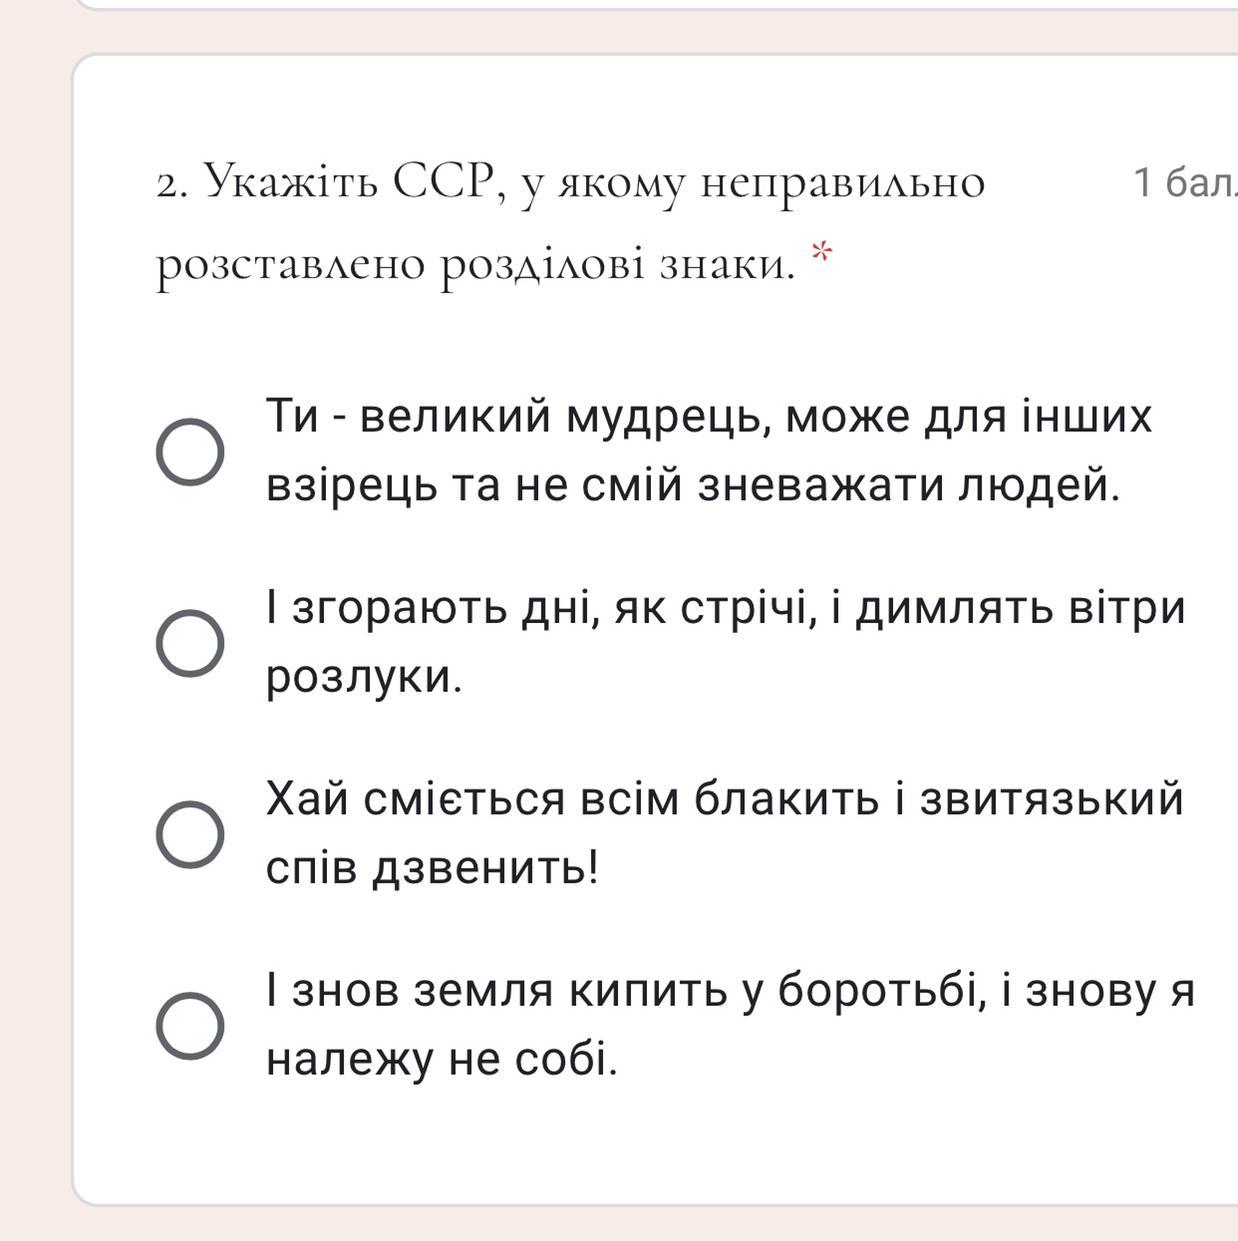Click answer text "Ти - великий мудрець, може для інших"
Image resolution: width=1238 pixels, height=1241 pixels.
click(709, 416)
